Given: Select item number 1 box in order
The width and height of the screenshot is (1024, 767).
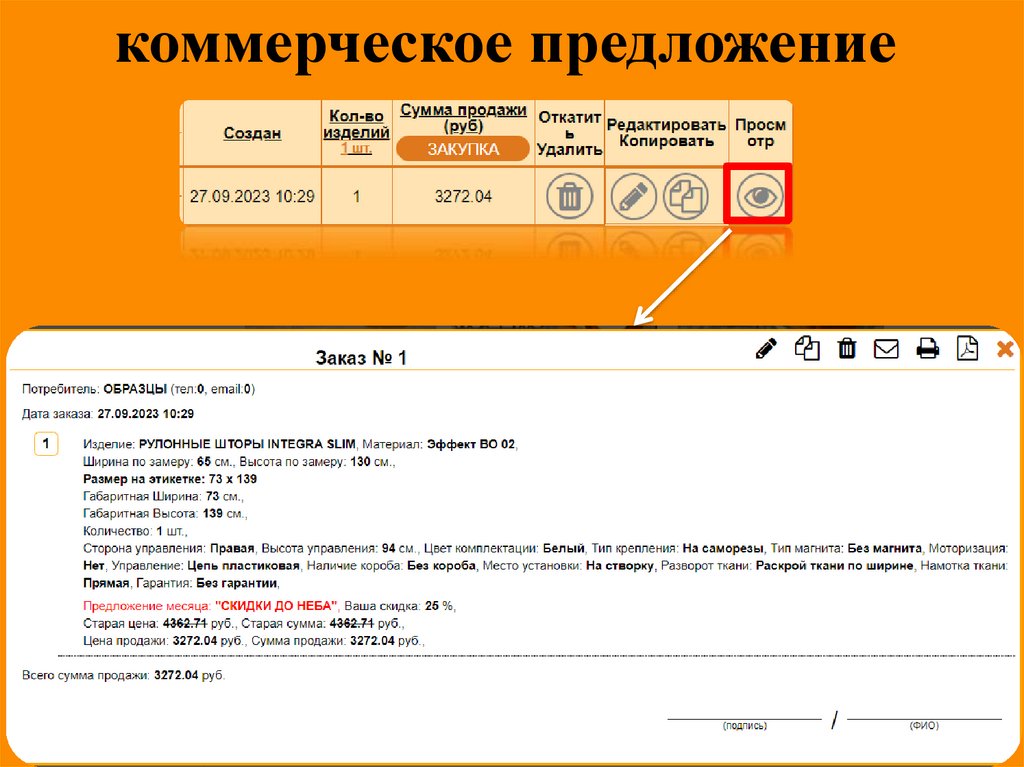Looking at the screenshot, I should pyautogui.click(x=46, y=444).
